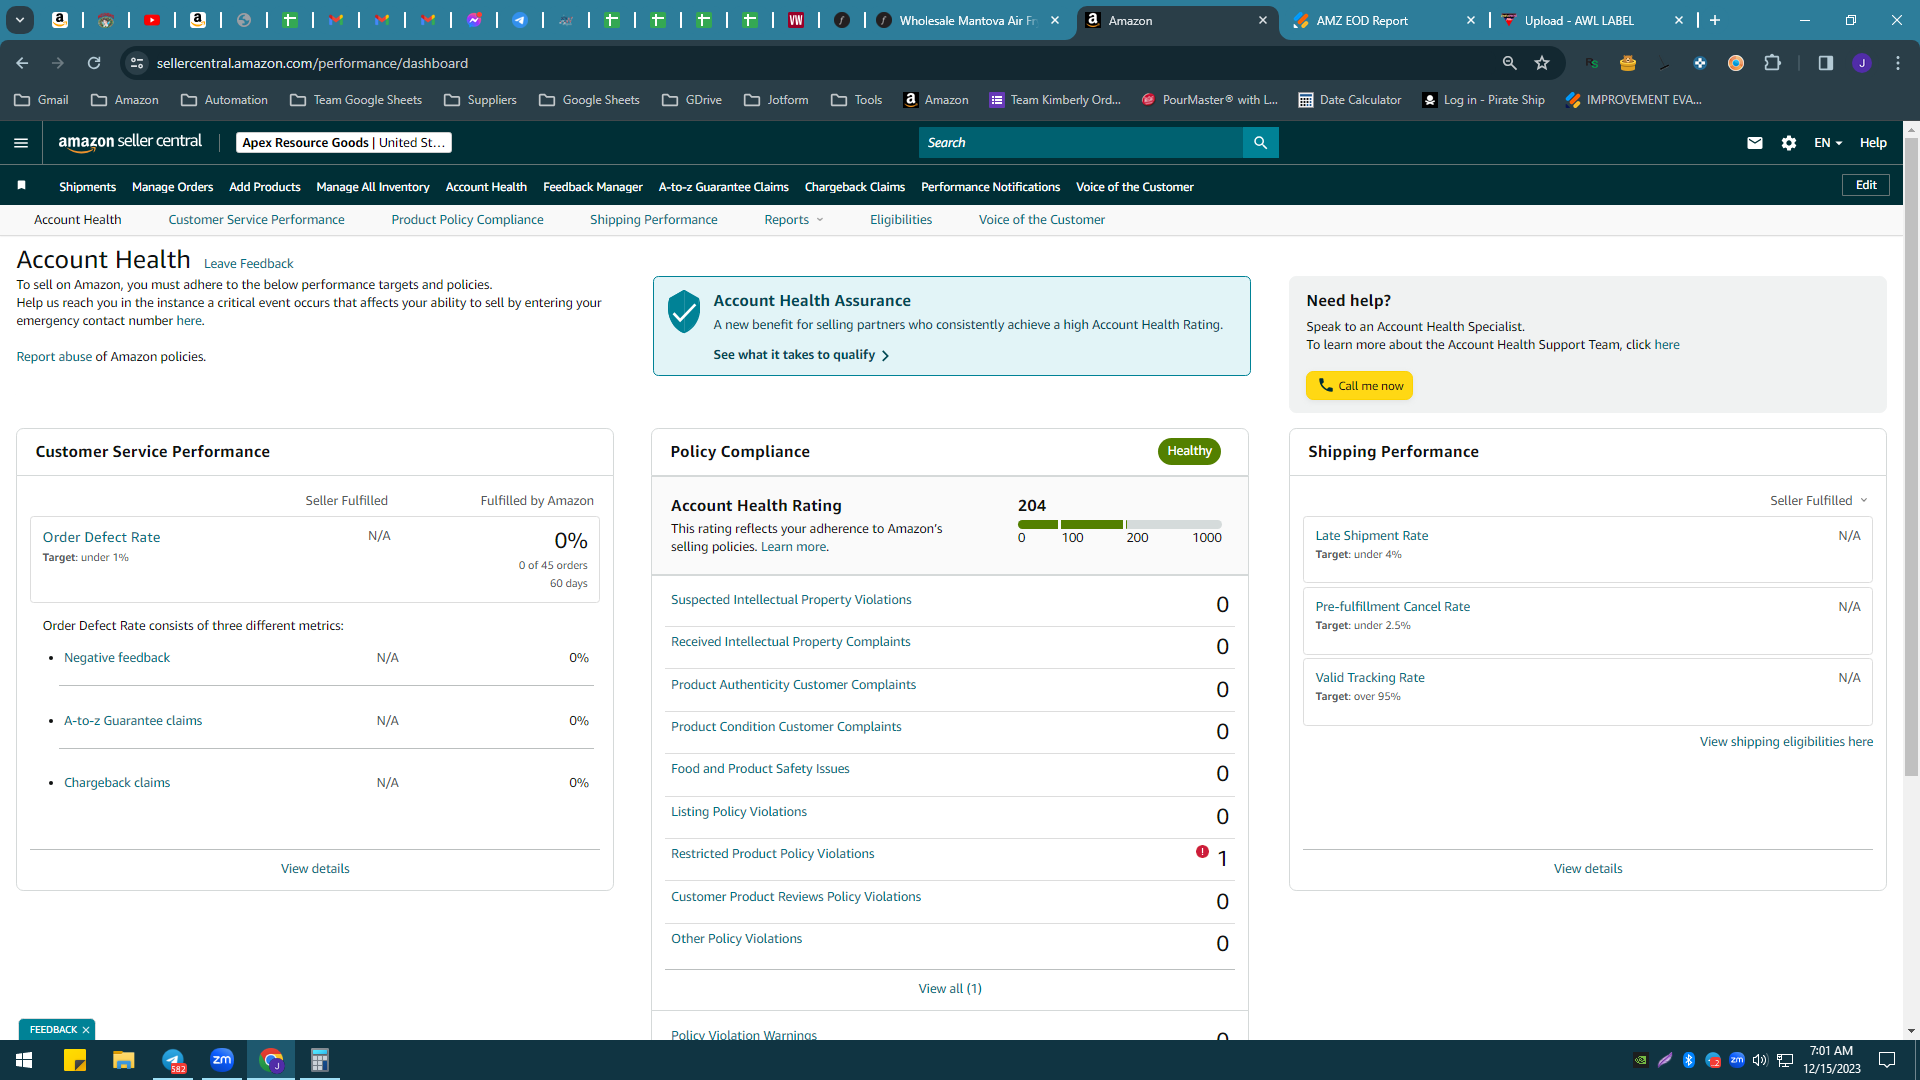This screenshot has height=1080, width=1920.
Task: Expand the Reports dropdown
Action: pos(794,220)
